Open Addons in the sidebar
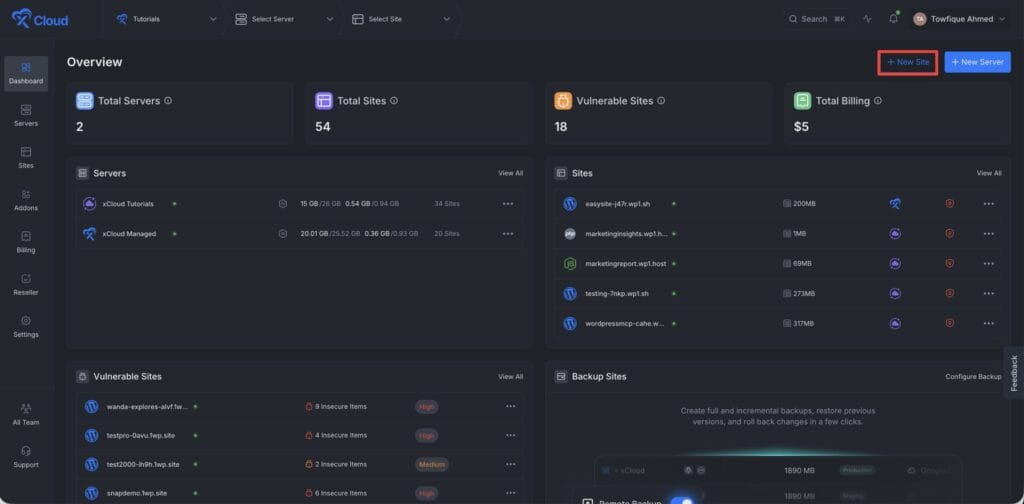1024x504 pixels. [x=26, y=200]
